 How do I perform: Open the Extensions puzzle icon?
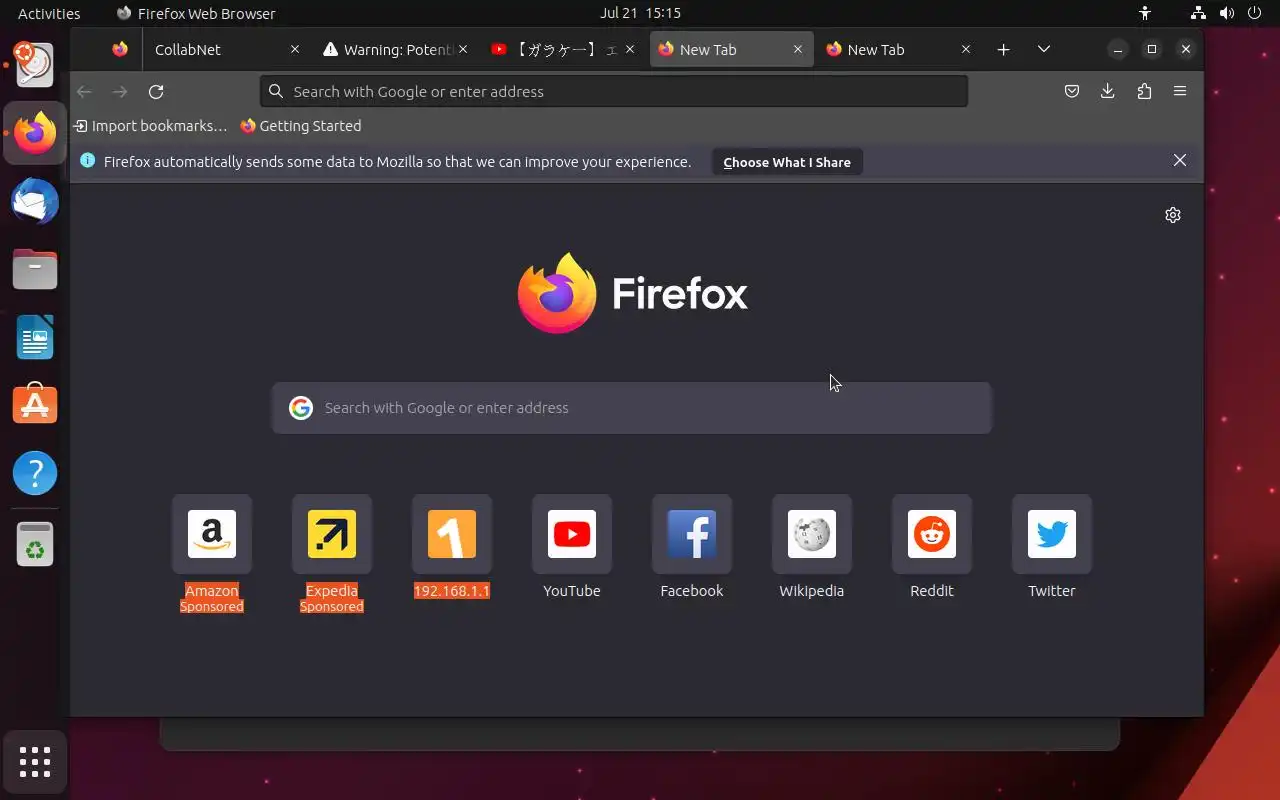[x=1144, y=92]
